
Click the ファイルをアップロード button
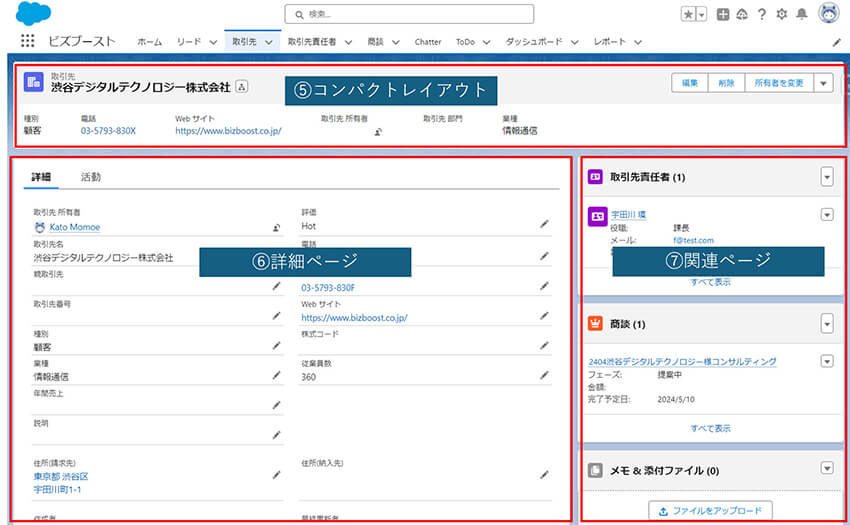[x=711, y=511]
